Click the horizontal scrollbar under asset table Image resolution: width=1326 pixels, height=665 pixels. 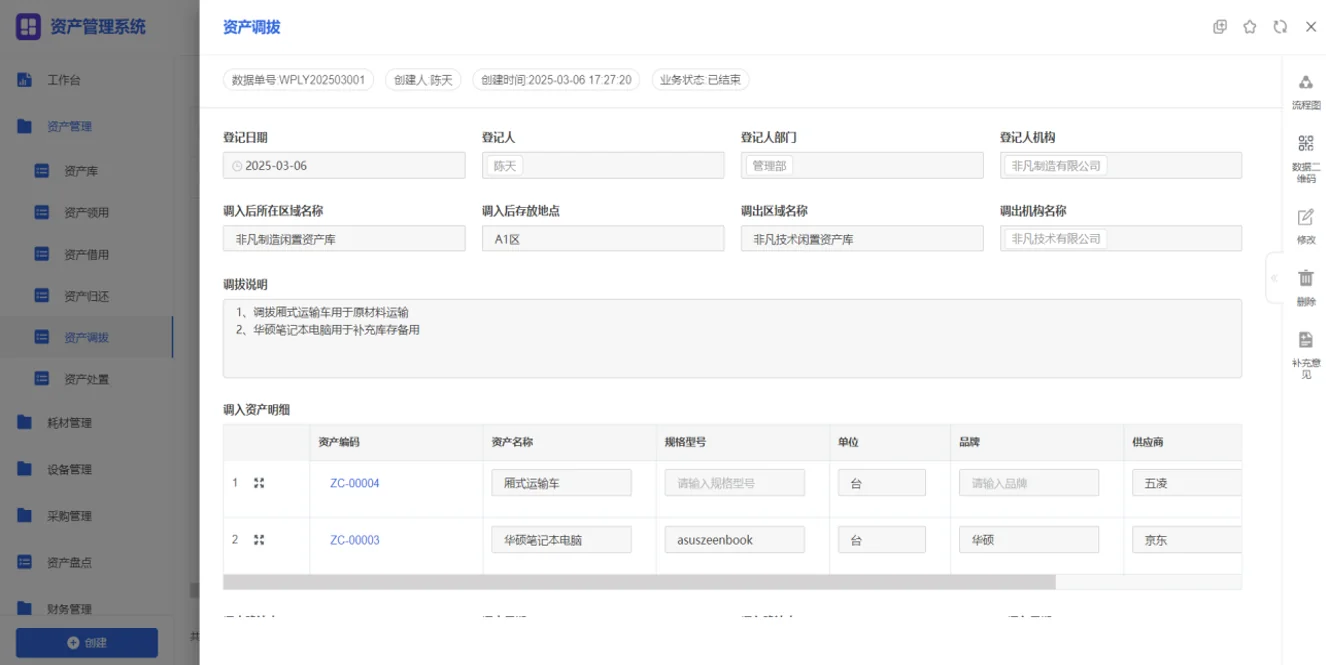pos(639,582)
